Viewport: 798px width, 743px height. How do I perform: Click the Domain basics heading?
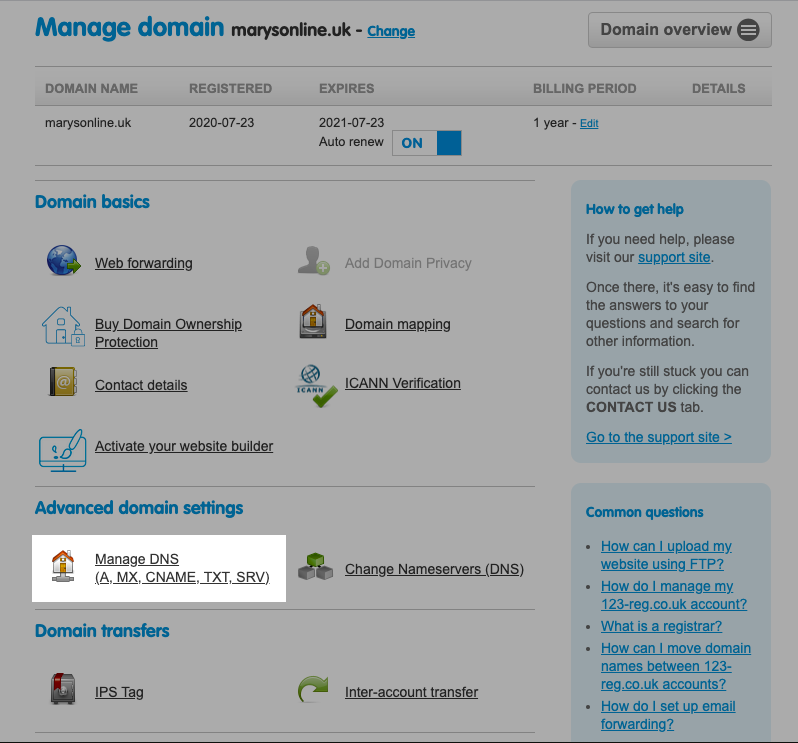click(92, 202)
